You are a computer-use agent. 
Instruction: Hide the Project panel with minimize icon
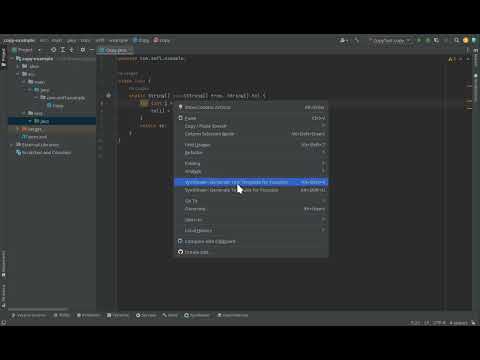tap(92, 50)
